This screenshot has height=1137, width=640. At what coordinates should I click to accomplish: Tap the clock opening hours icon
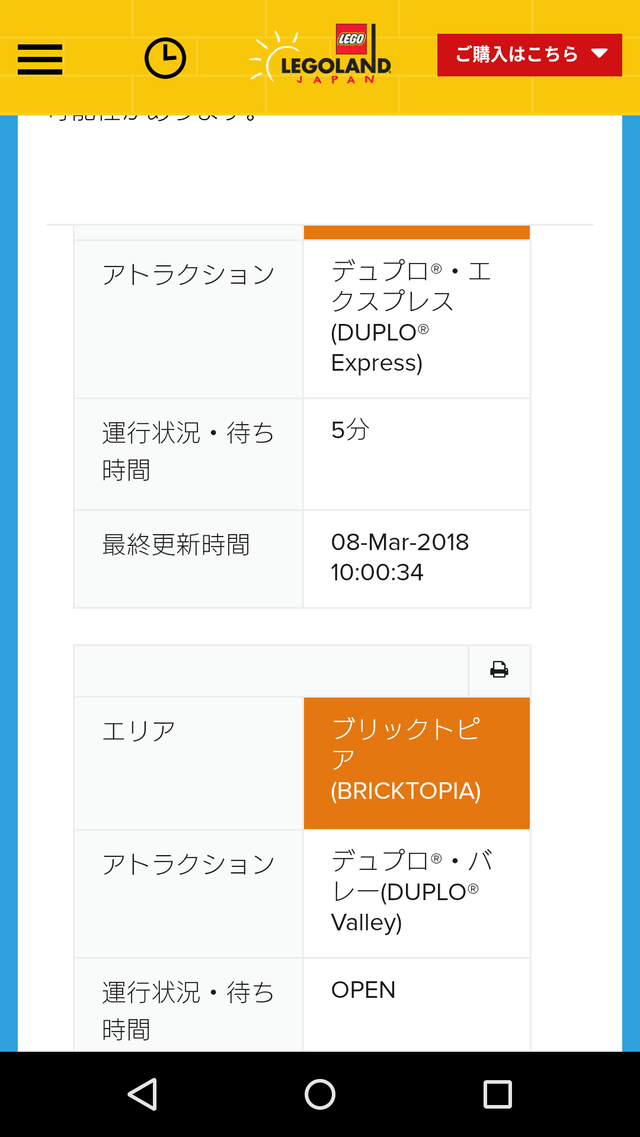(165, 58)
